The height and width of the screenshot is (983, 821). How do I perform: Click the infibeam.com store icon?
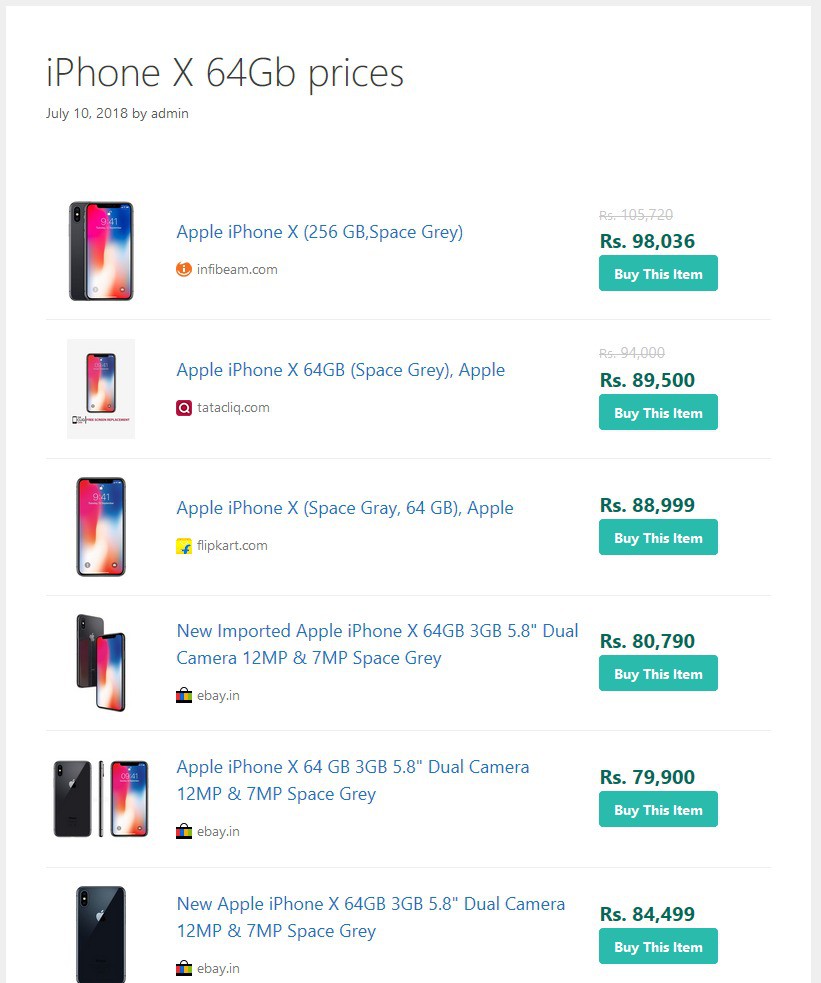coord(184,269)
